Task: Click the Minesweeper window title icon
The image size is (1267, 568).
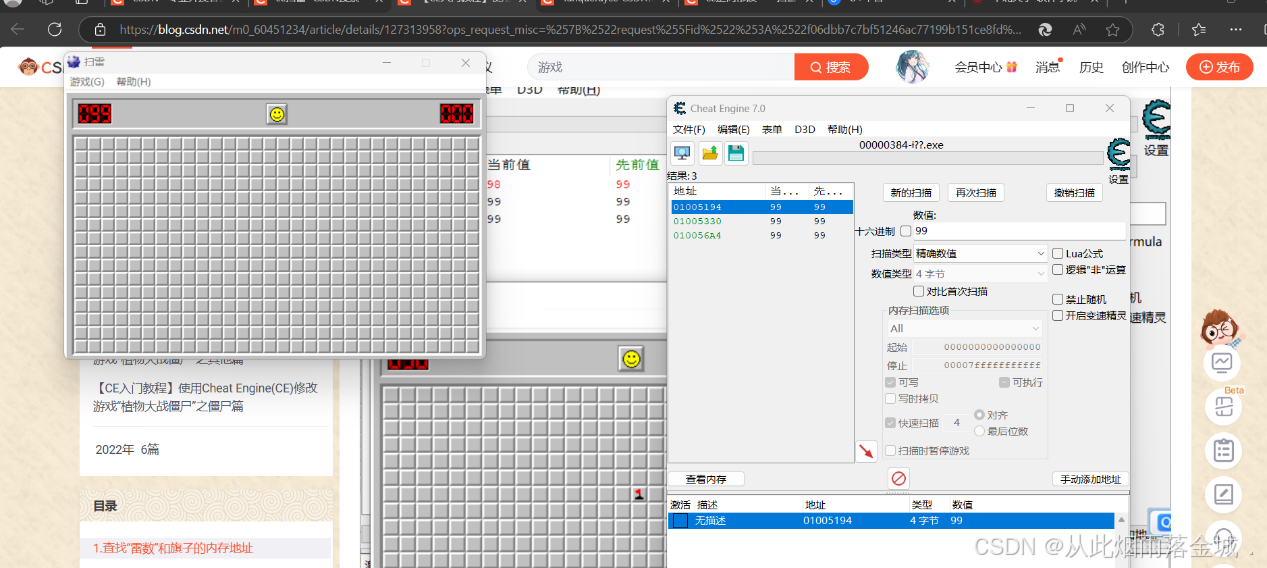Action: [x=74, y=62]
